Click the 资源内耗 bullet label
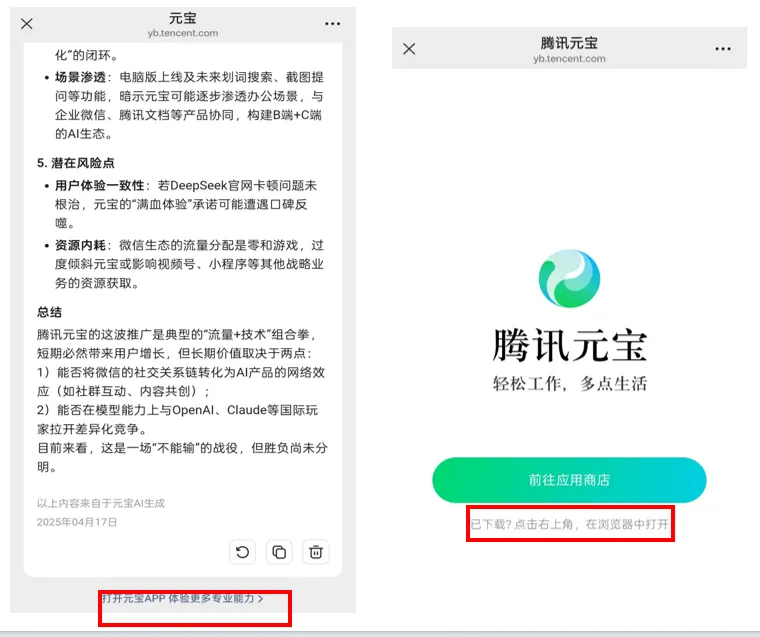This screenshot has width=760, height=637. click(80, 245)
